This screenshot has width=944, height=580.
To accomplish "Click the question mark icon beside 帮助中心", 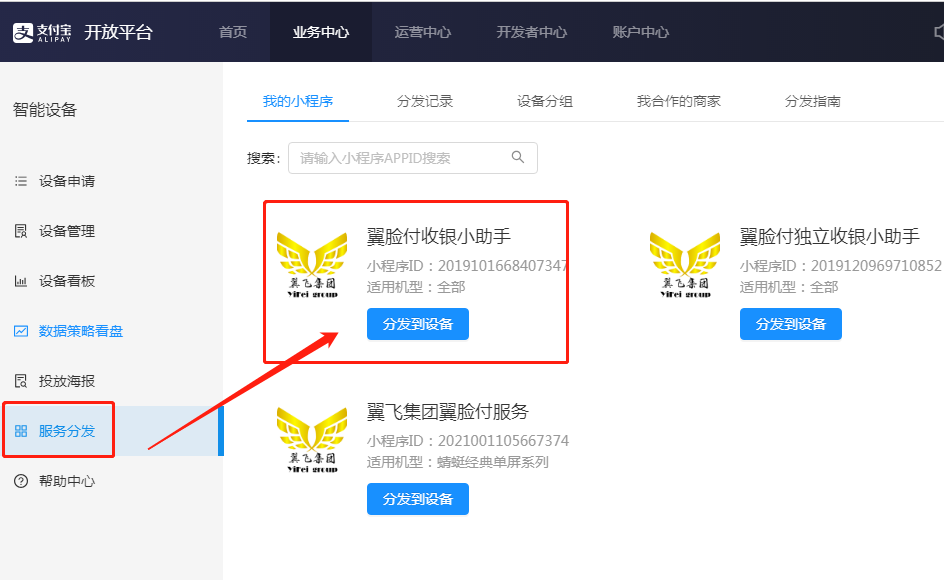I will point(21,481).
